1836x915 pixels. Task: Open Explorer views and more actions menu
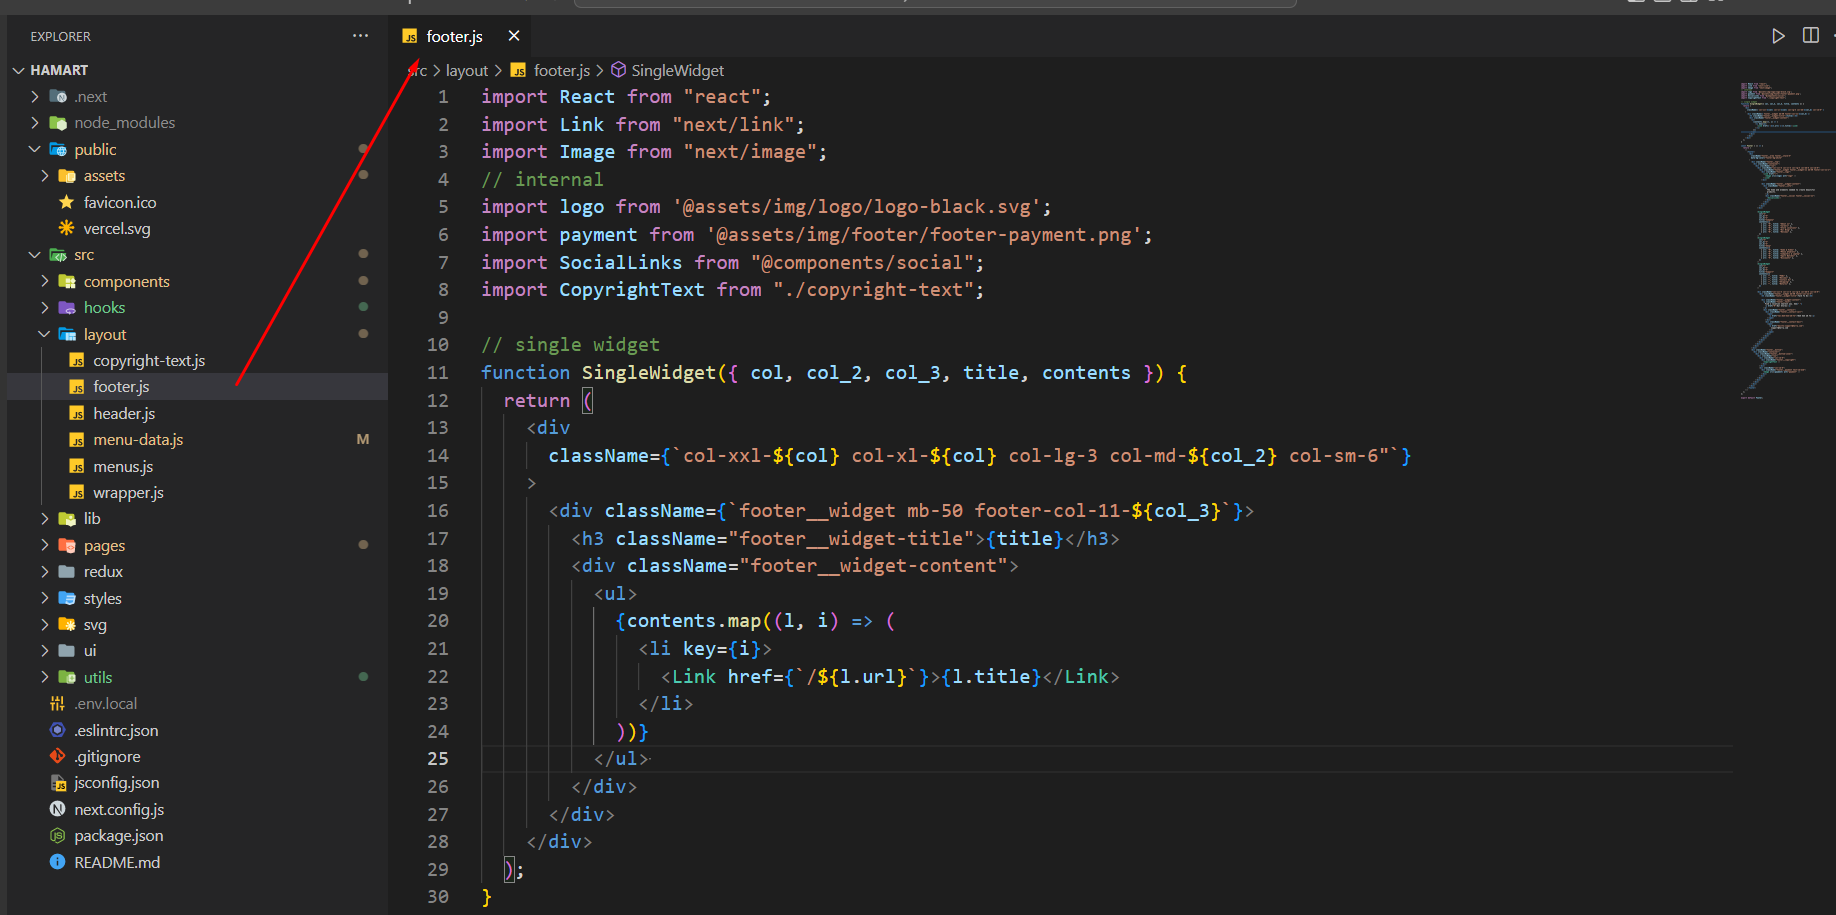(360, 36)
